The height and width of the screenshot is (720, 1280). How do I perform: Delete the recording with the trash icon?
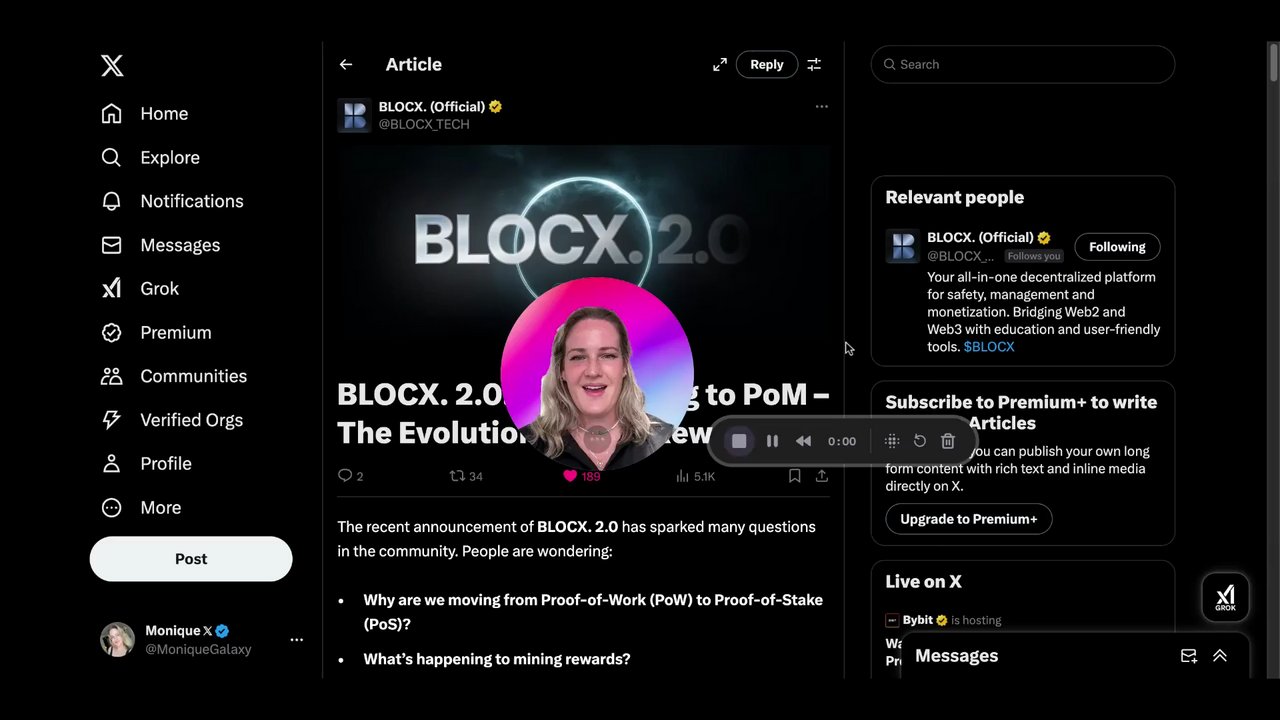pyautogui.click(x=948, y=441)
